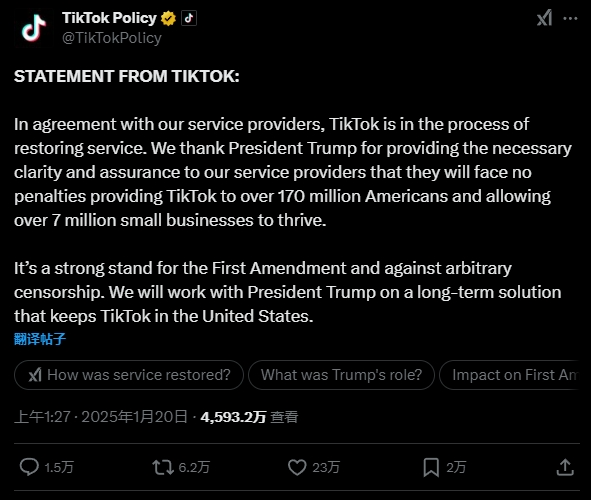The width and height of the screenshot is (591, 500).
Task: Open the TikTok Policy display name
Action: click(109, 18)
